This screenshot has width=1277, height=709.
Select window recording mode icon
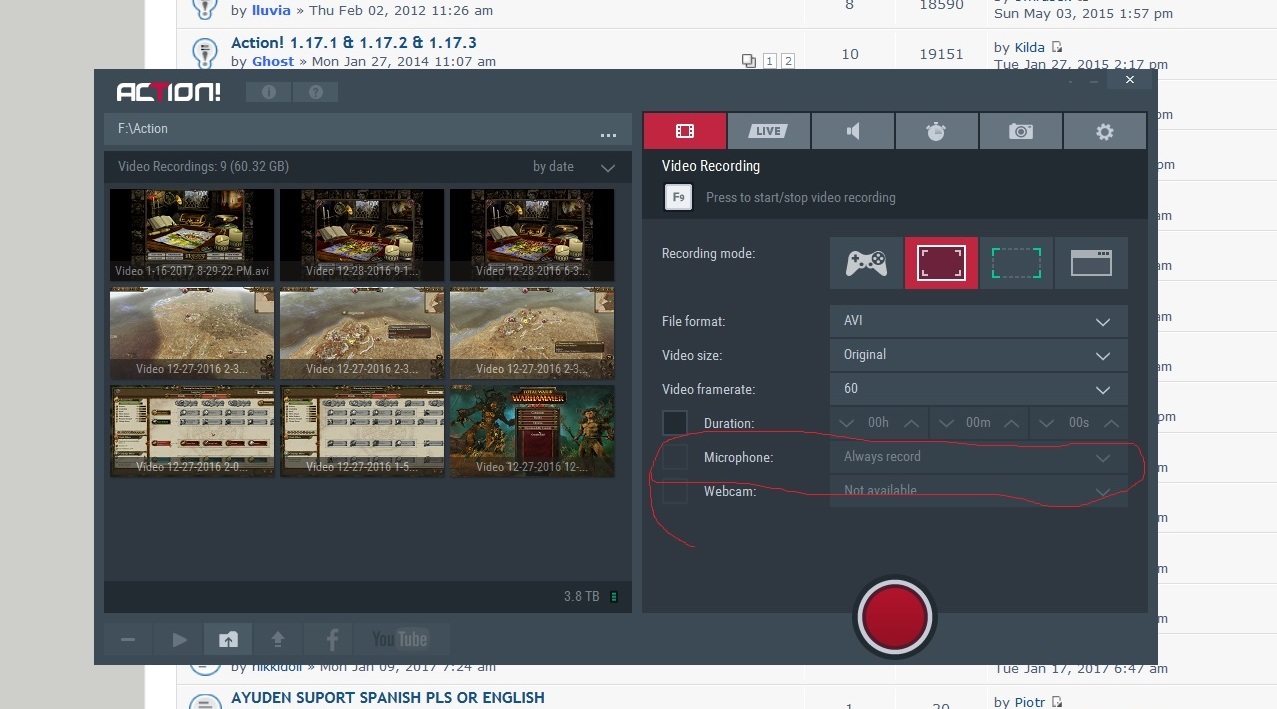(x=1091, y=263)
